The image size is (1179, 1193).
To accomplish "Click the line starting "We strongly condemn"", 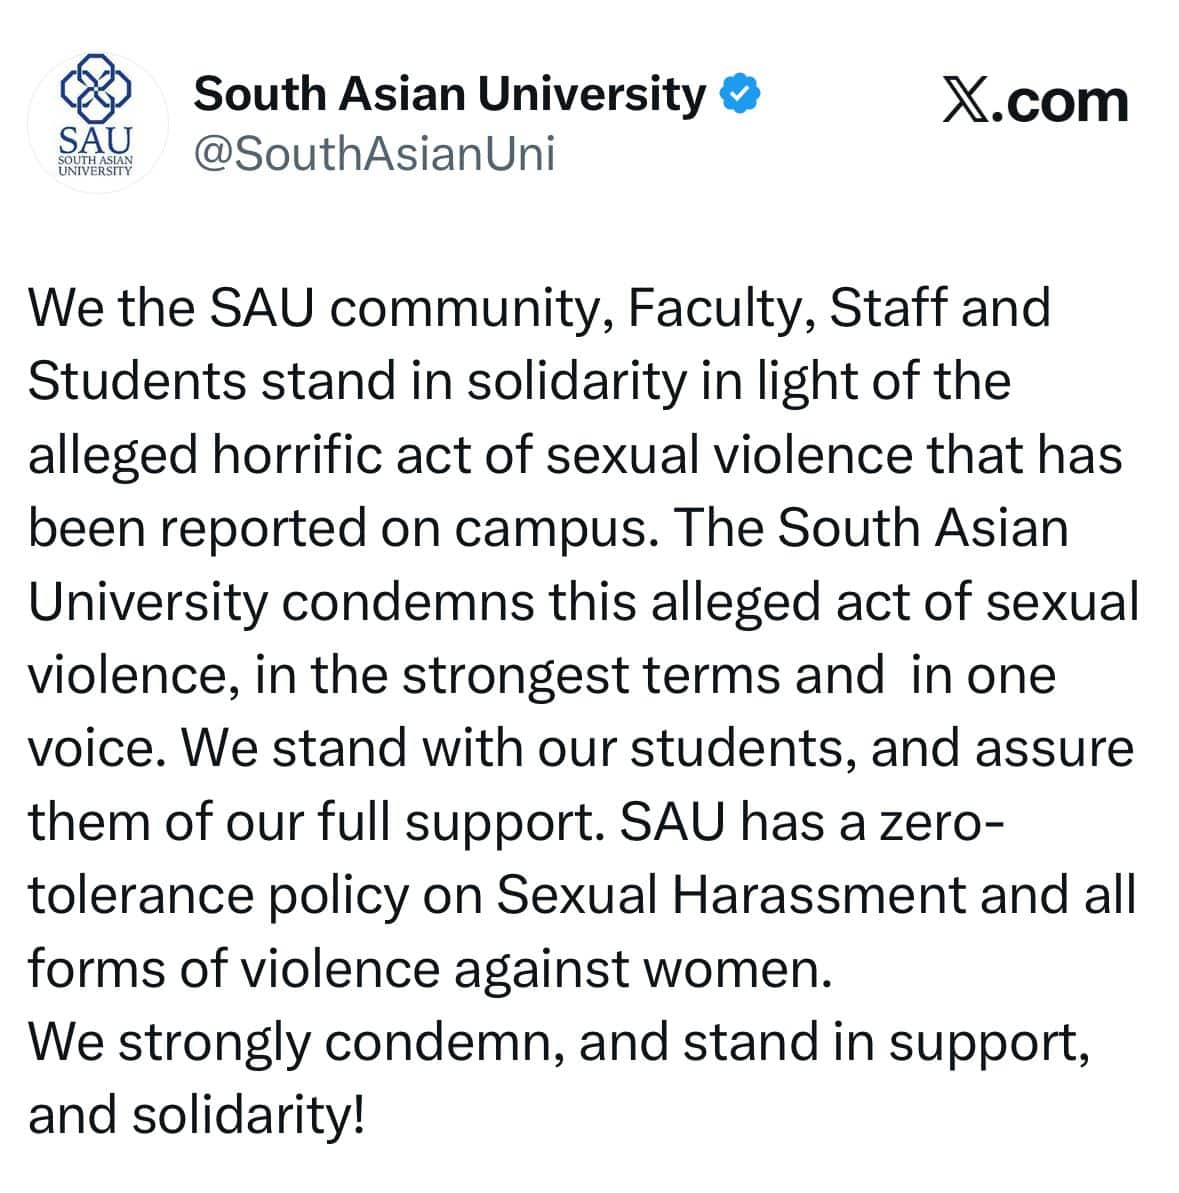I will pos(558,1042).
